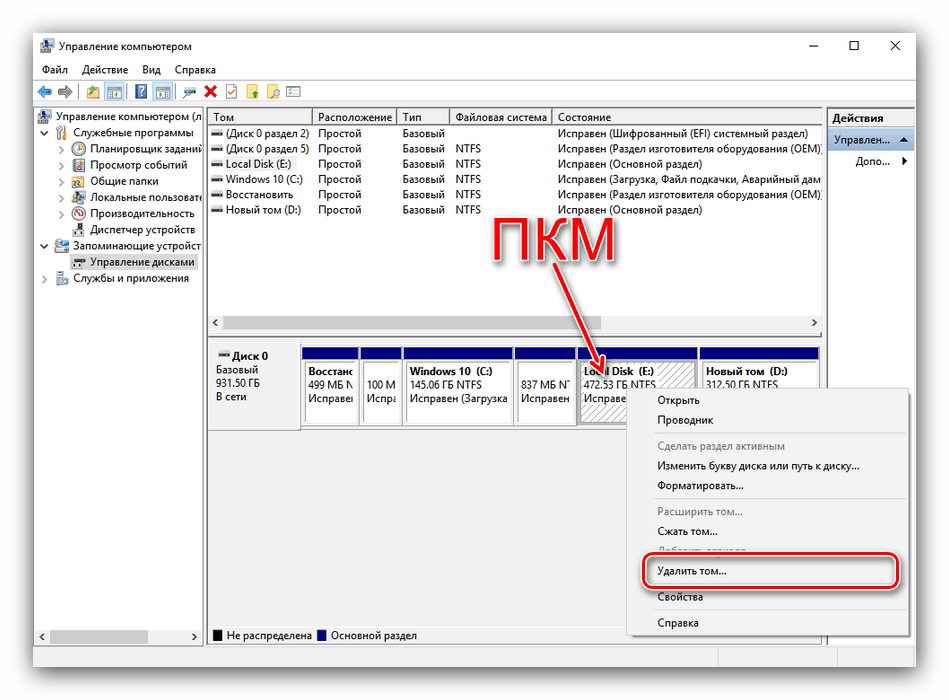The width and height of the screenshot is (949, 700).
Task: Select Windows 10 (C:) in volume list
Action: pos(515,179)
